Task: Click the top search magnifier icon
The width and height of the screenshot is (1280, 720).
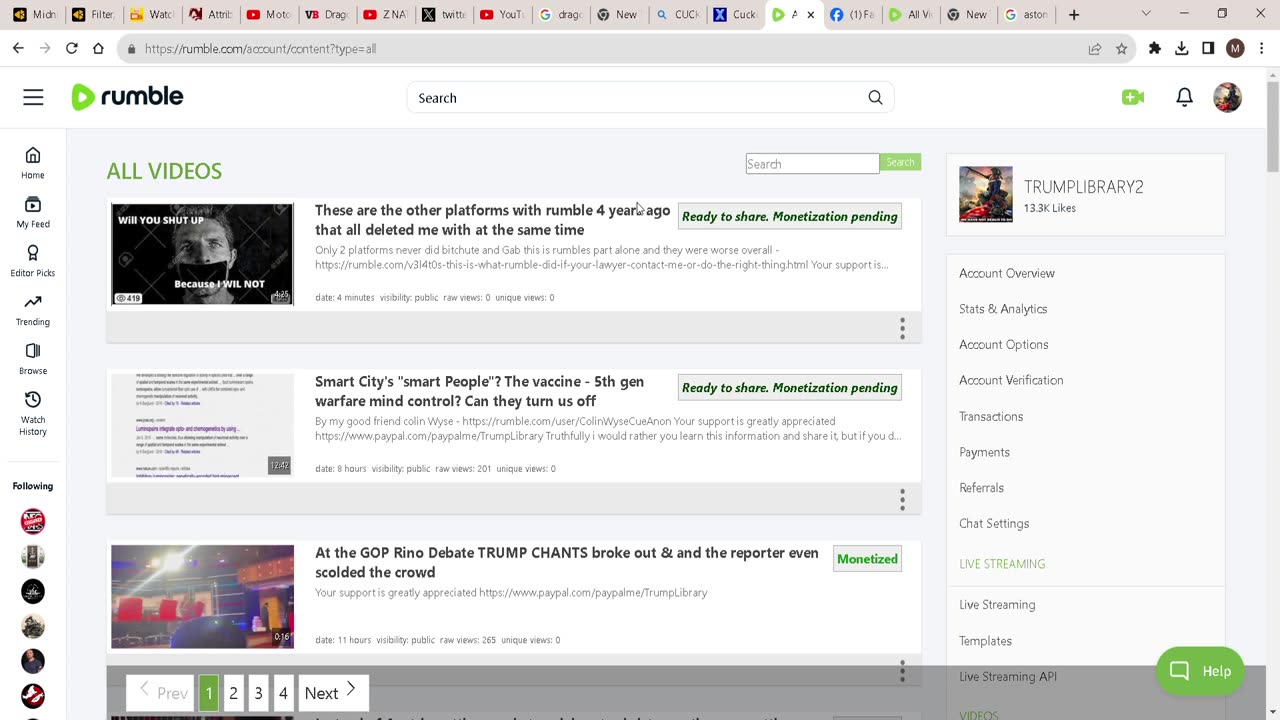Action: pos(875,97)
